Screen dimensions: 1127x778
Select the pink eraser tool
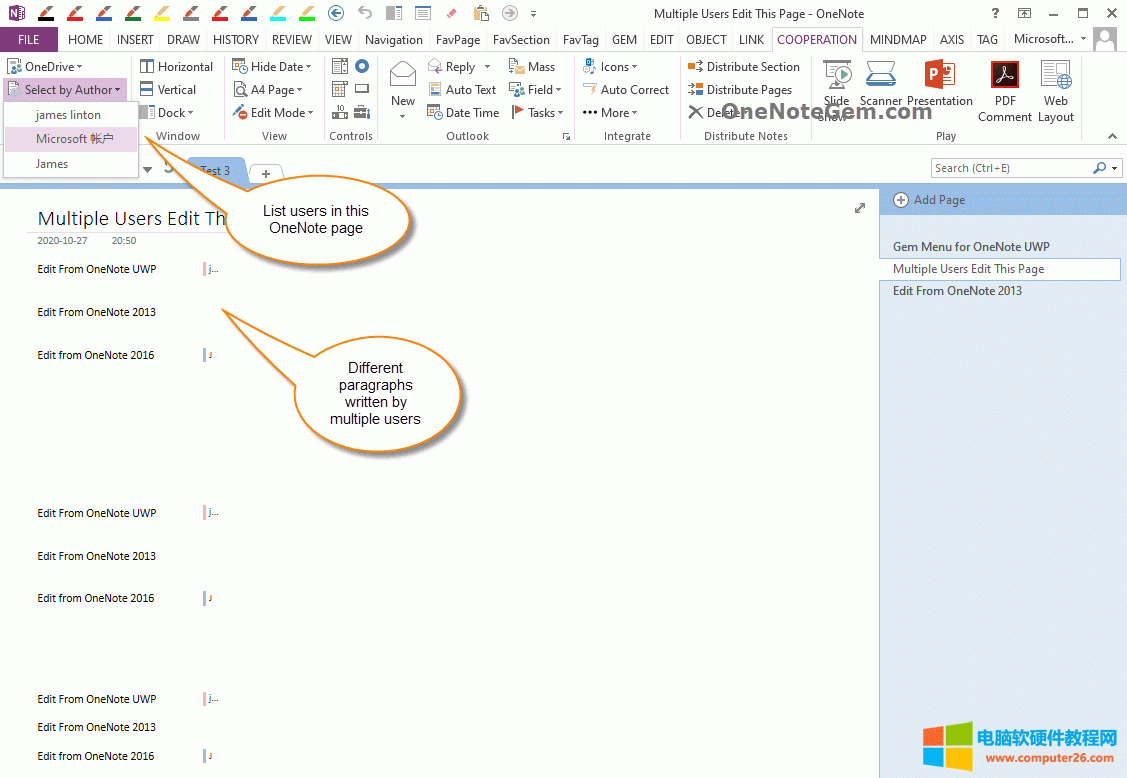tap(450, 13)
